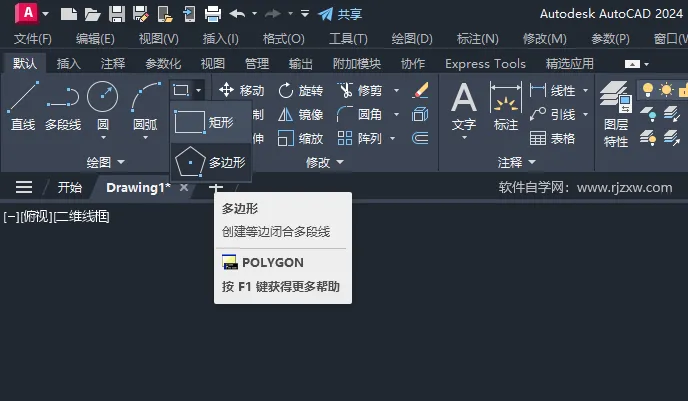Click the Top (俯视) view control label
Image resolution: width=688 pixels, height=401 pixels.
pyautogui.click(x=36, y=216)
